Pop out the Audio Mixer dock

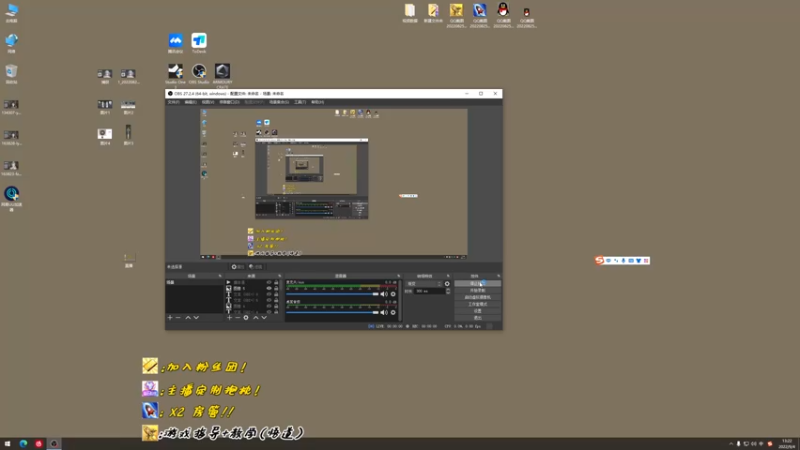(x=398, y=276)
